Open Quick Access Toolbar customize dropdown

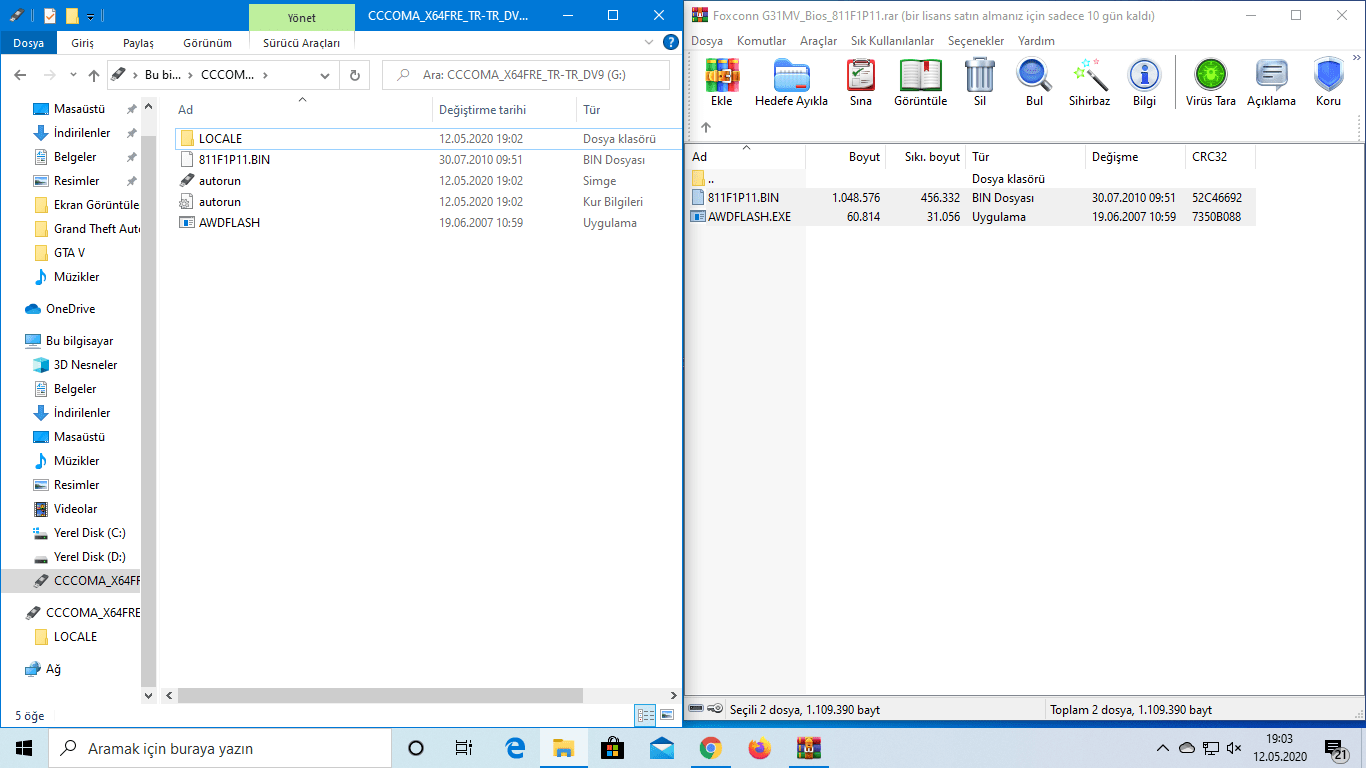91,16
